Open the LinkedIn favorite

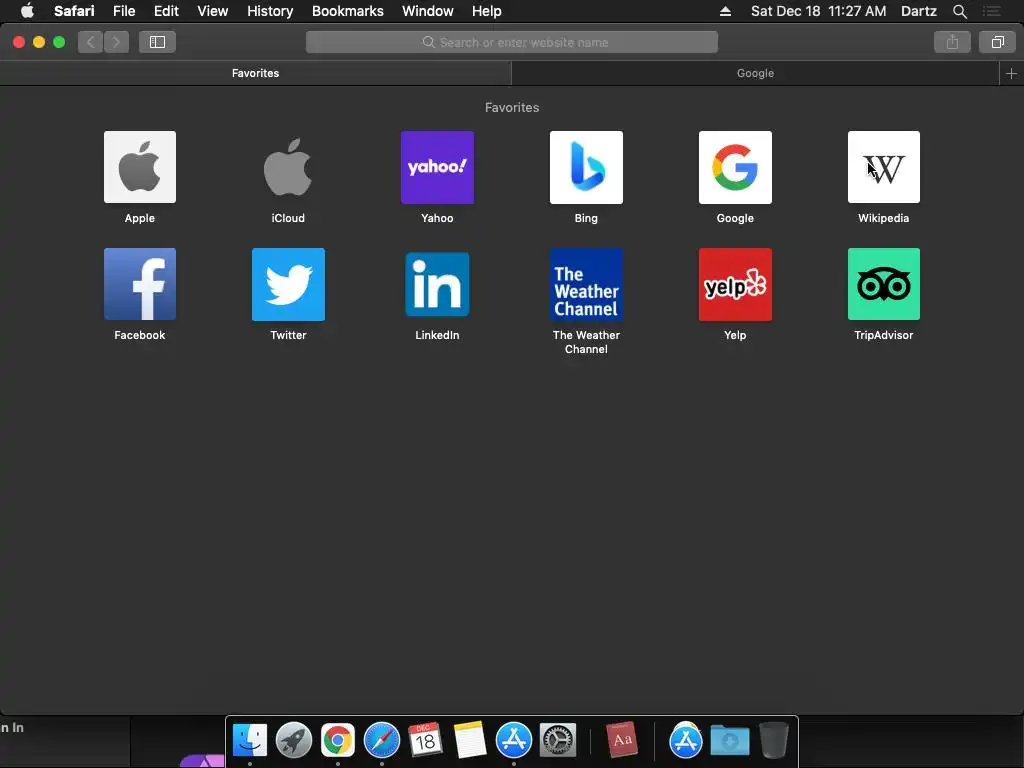tap(437, 284)
